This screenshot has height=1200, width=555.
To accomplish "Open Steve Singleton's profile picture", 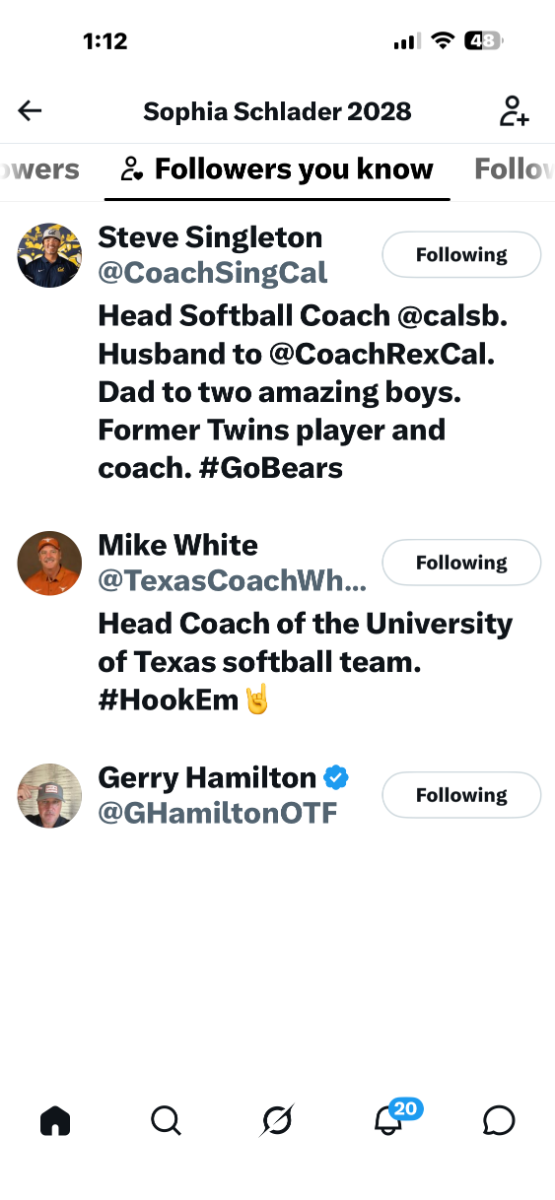I will pos(50,255).
